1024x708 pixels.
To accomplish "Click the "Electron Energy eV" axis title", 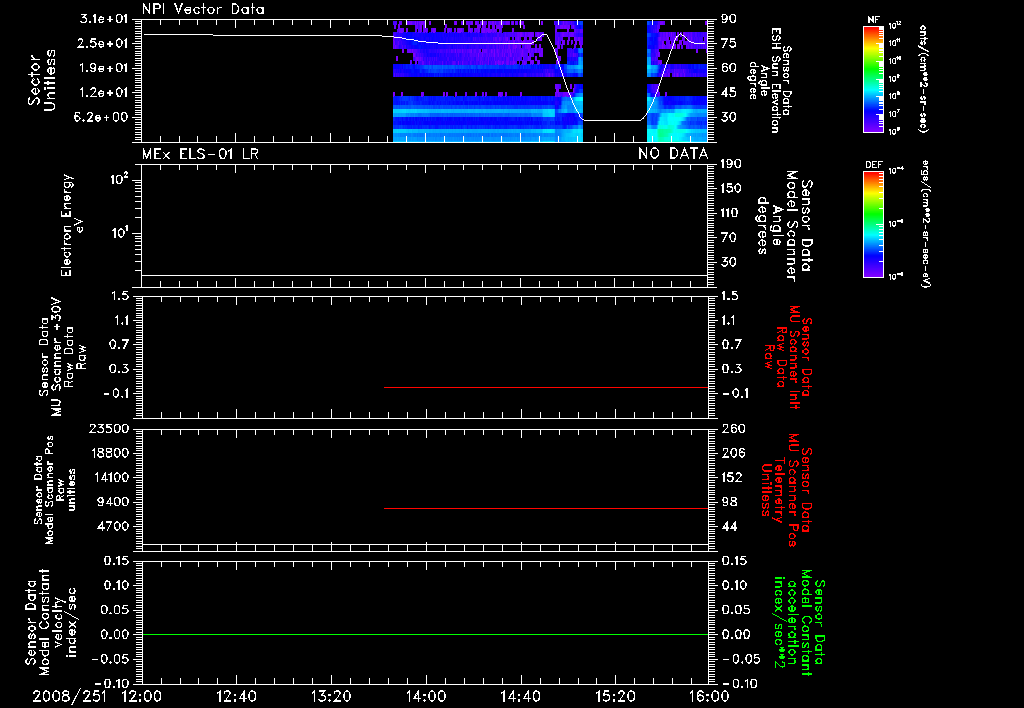I will (72, 225).
